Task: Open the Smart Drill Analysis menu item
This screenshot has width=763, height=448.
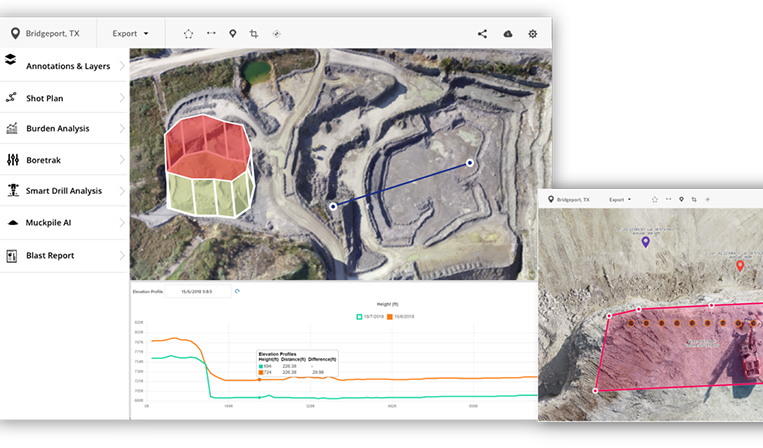Action: tap(63, 191)
